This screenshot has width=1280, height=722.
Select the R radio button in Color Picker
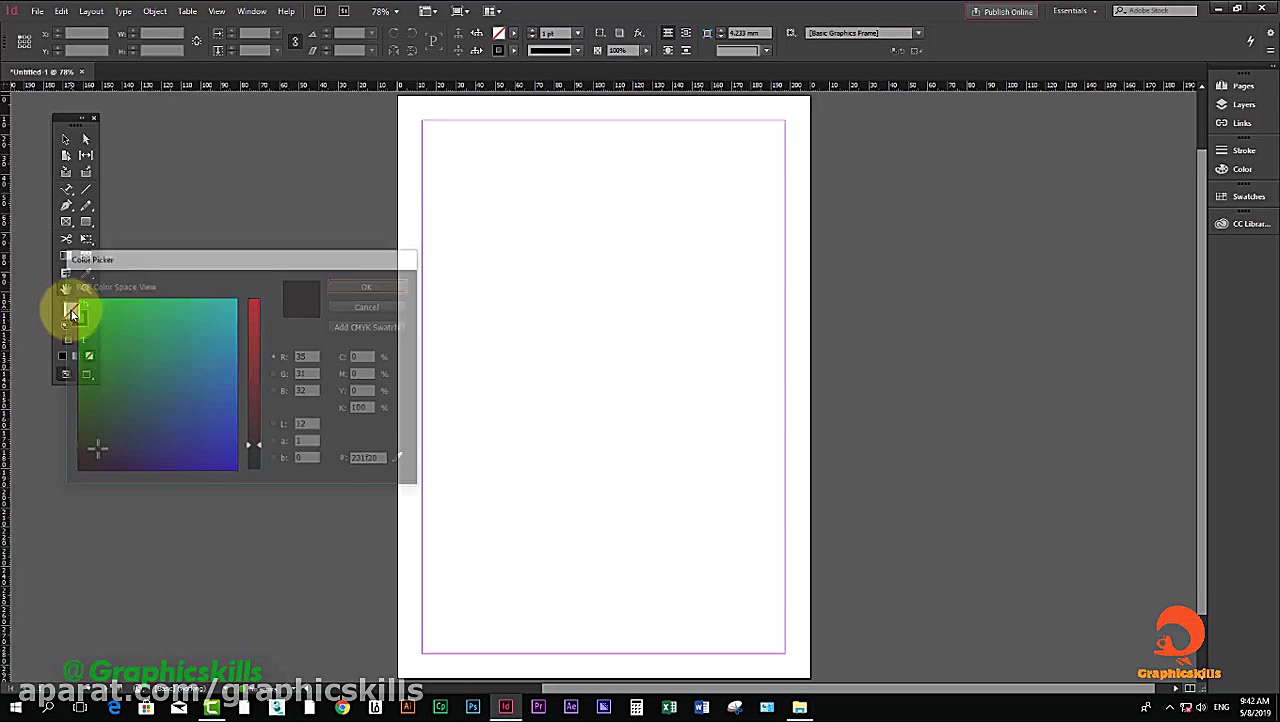(x=273, y=357)
